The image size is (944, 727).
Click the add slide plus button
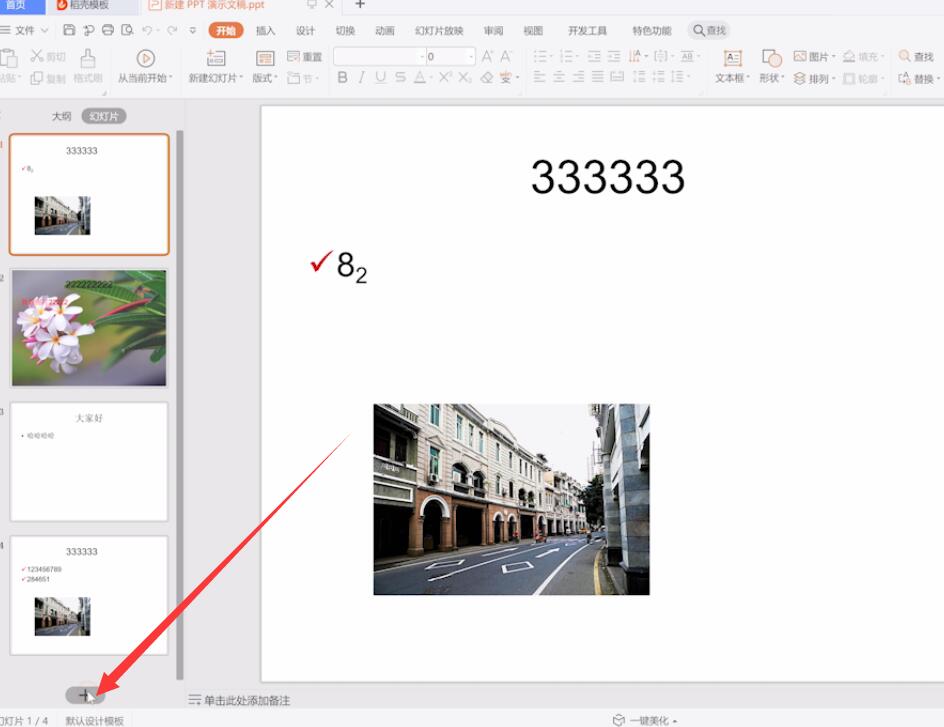click(85, 695)
